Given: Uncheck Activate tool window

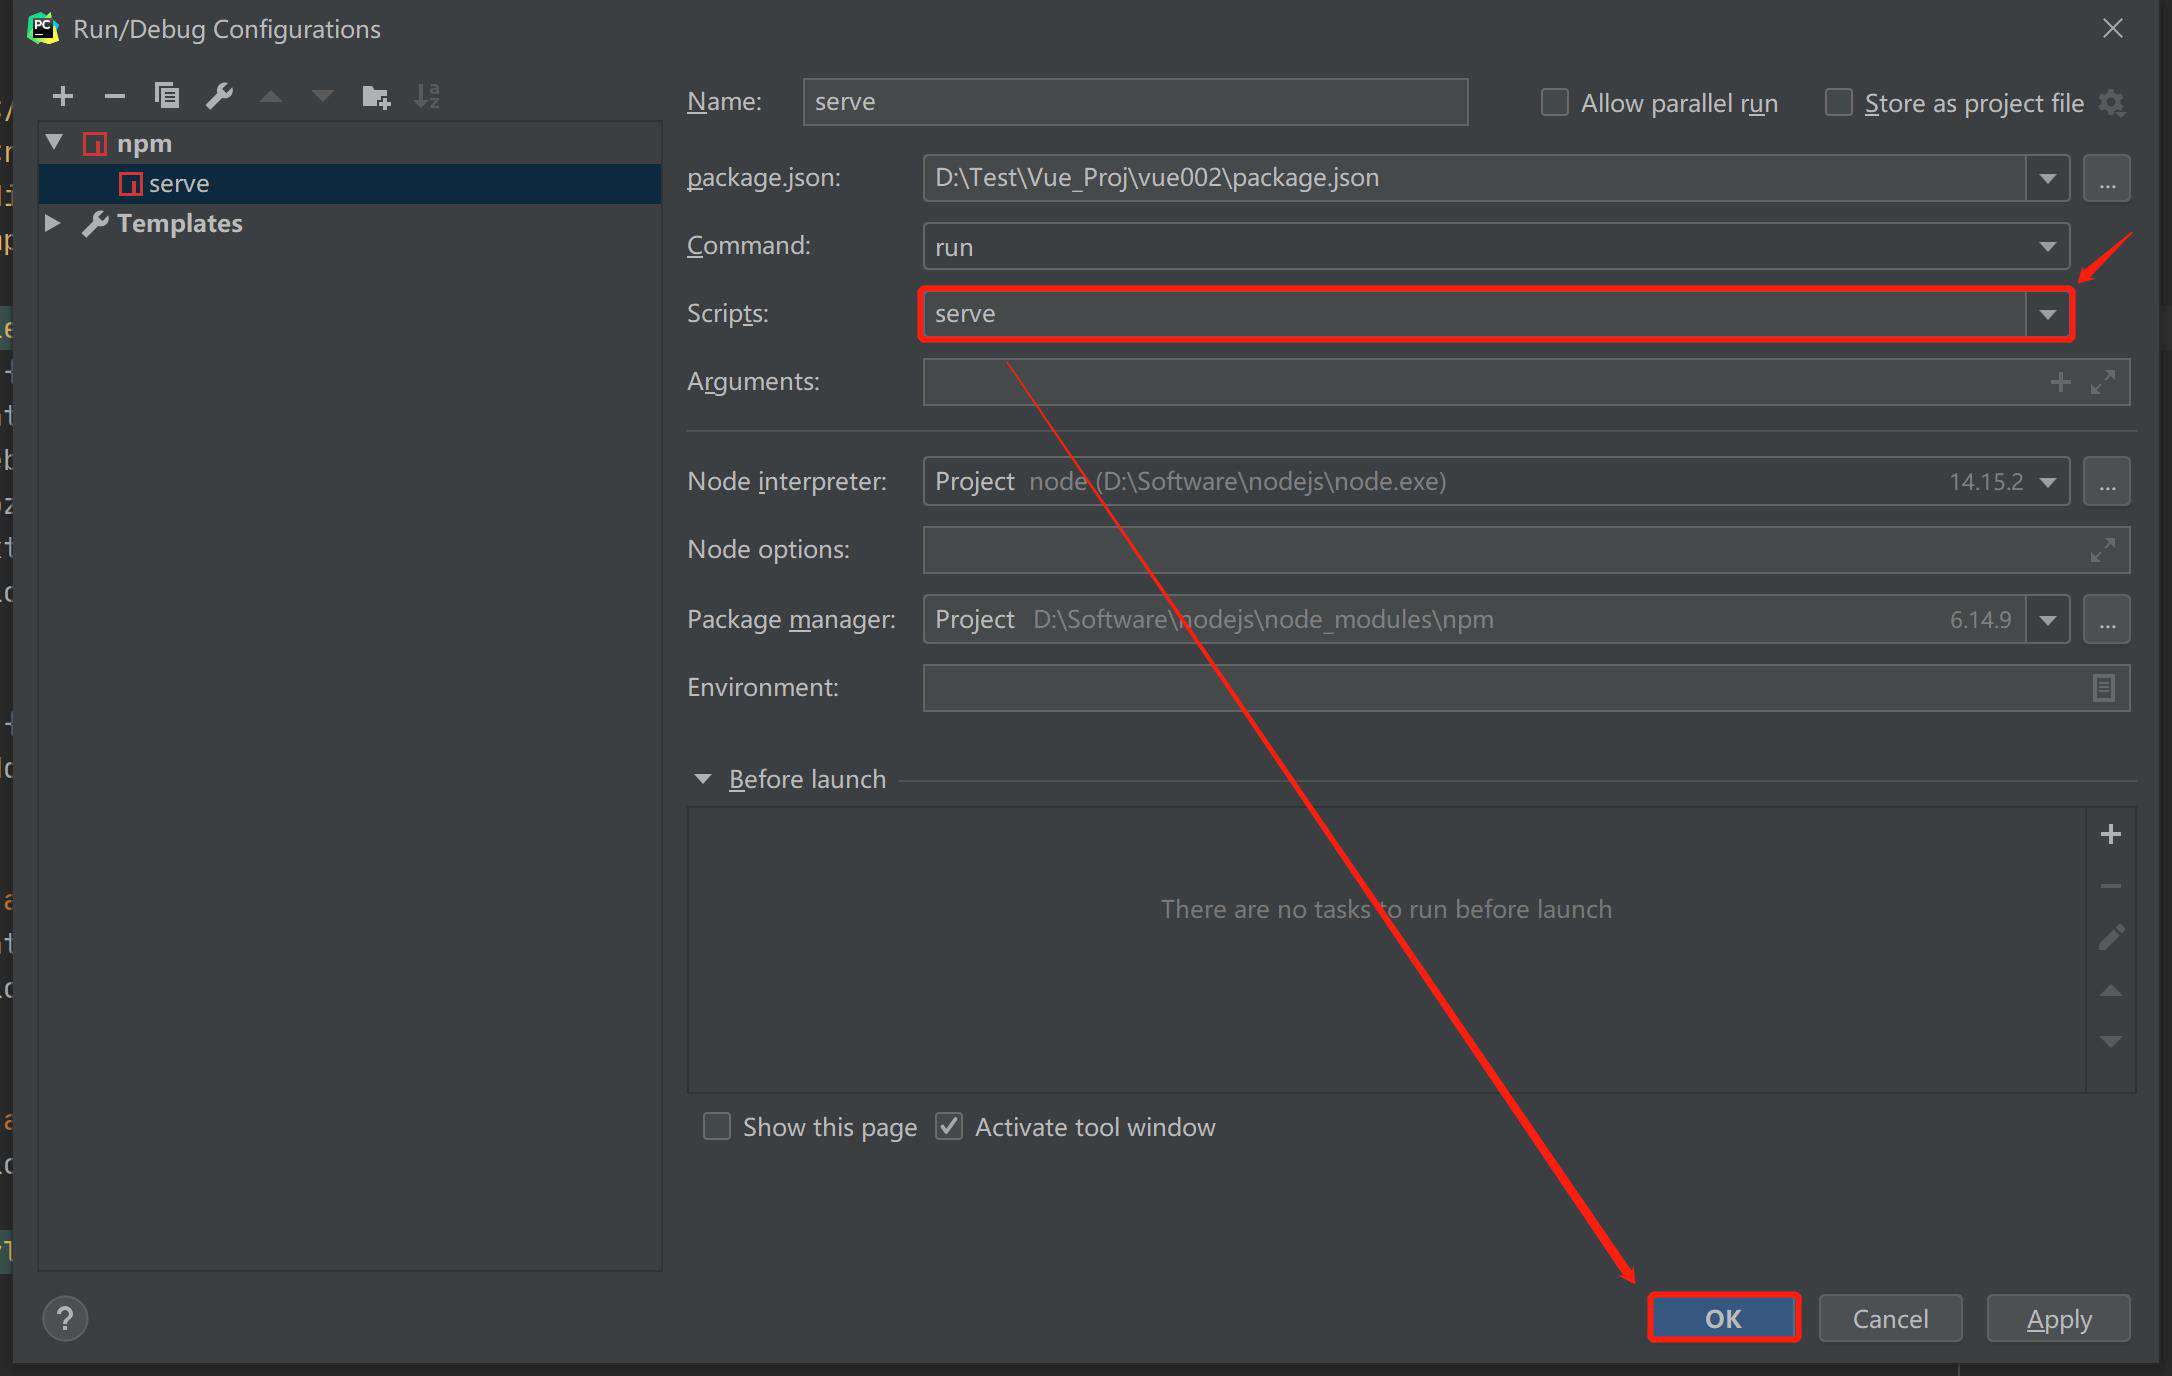Looking at the screenshot, I should 949,1127.
